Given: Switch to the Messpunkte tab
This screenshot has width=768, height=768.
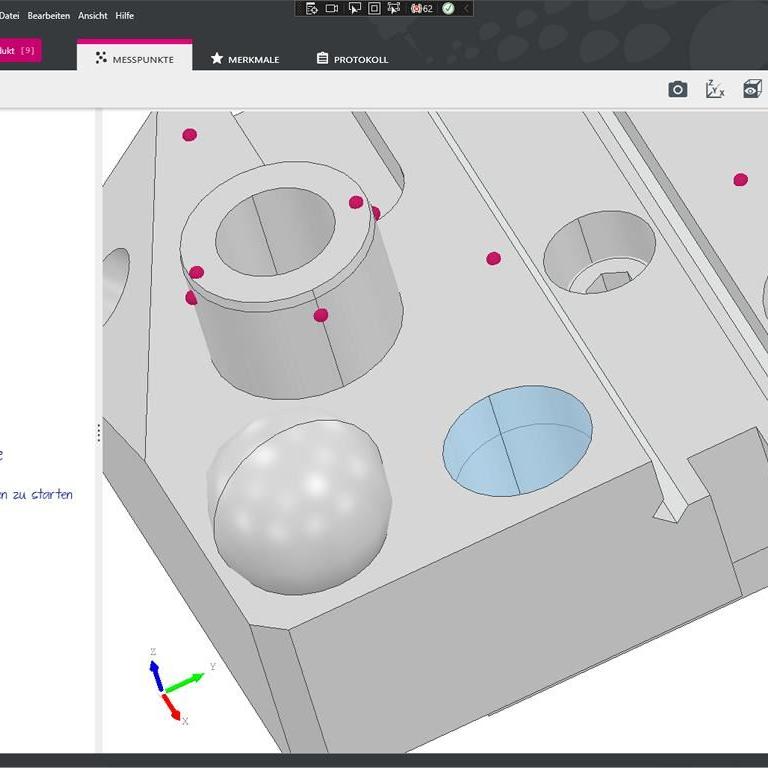Looking at the screenshot, I should (134, 59).
